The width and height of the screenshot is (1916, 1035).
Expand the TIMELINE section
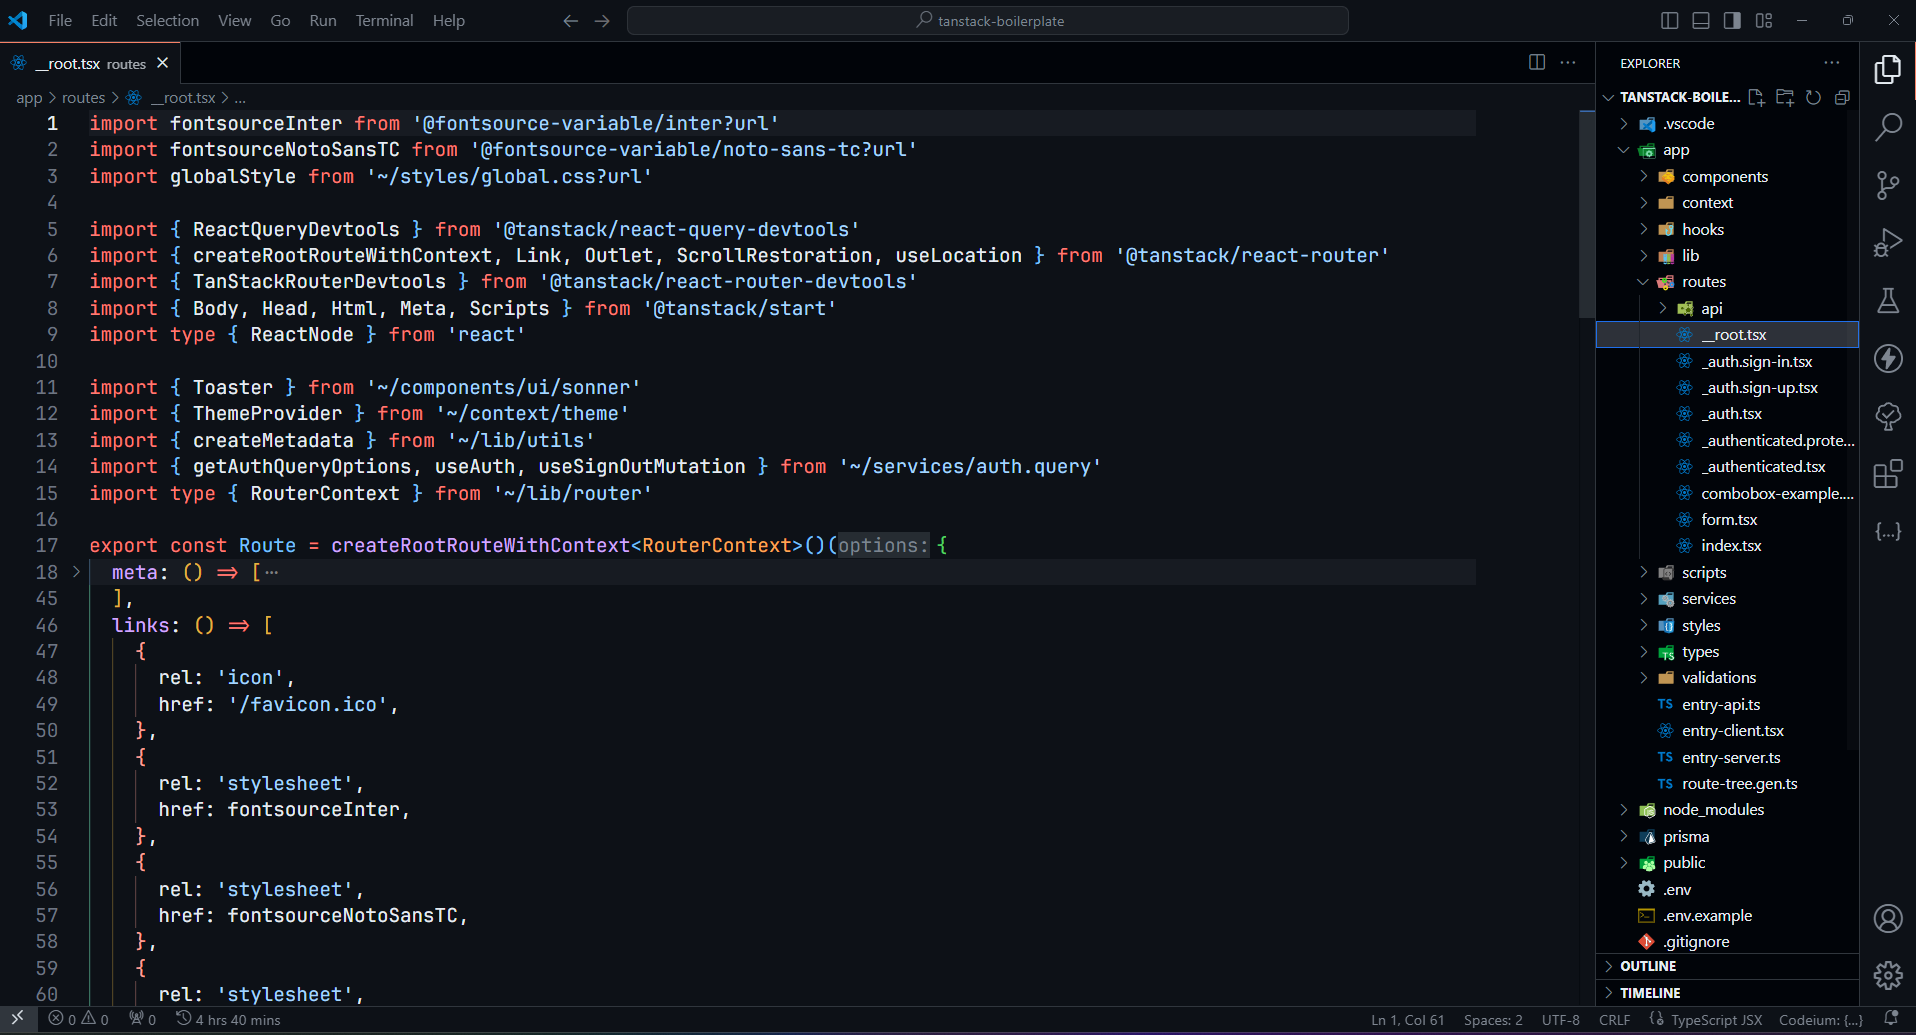tap(1727, 993)
